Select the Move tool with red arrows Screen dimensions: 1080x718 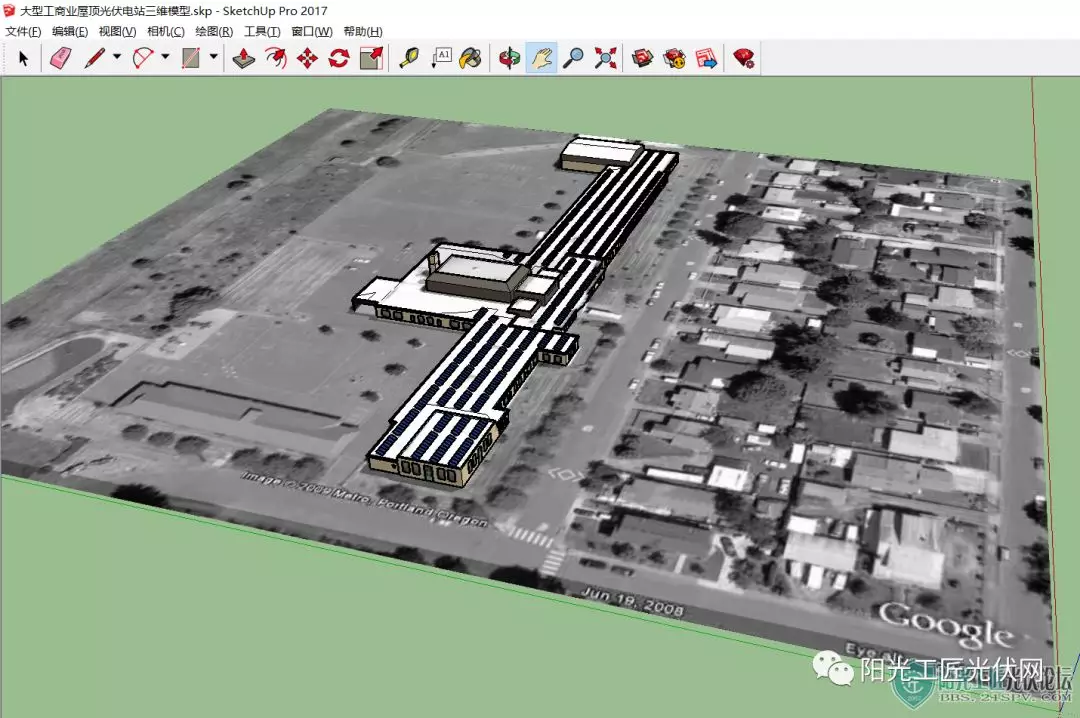pos(307,58)
